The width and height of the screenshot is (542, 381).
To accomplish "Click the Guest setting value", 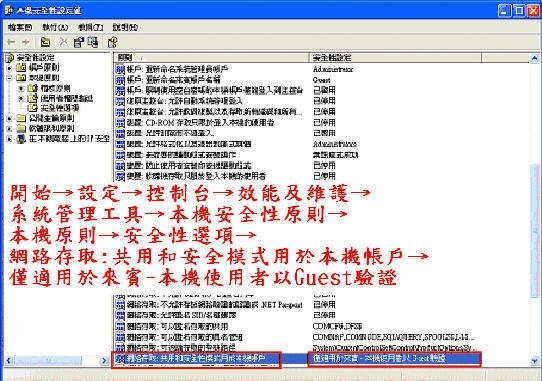I will click(321, 80).
